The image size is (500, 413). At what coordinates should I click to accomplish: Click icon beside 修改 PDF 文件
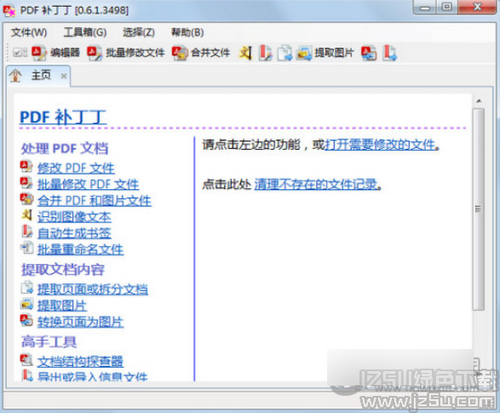pos(26,166)
